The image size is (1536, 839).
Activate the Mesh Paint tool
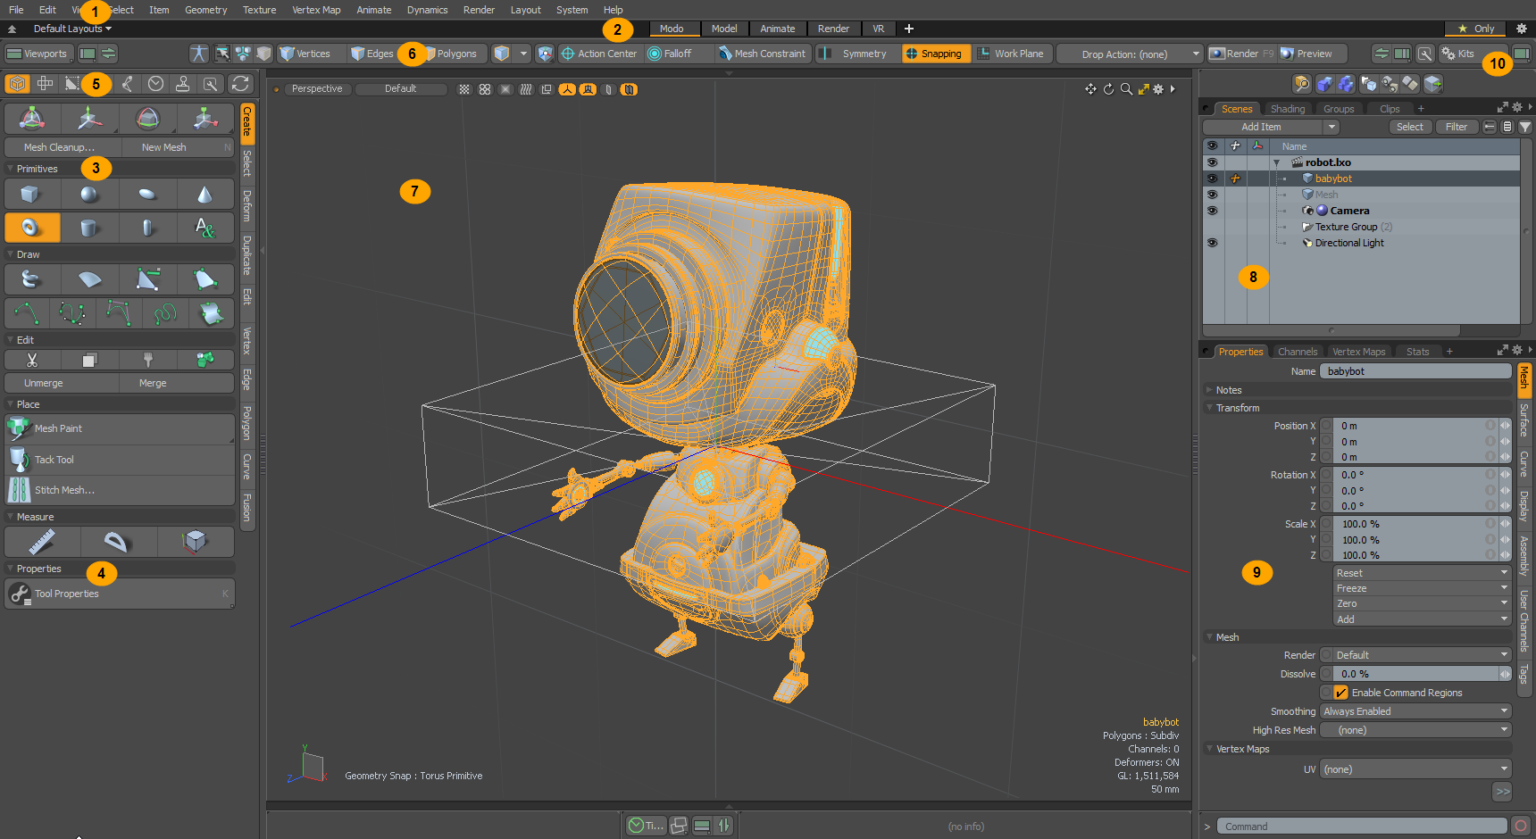(x=60, y=428)
